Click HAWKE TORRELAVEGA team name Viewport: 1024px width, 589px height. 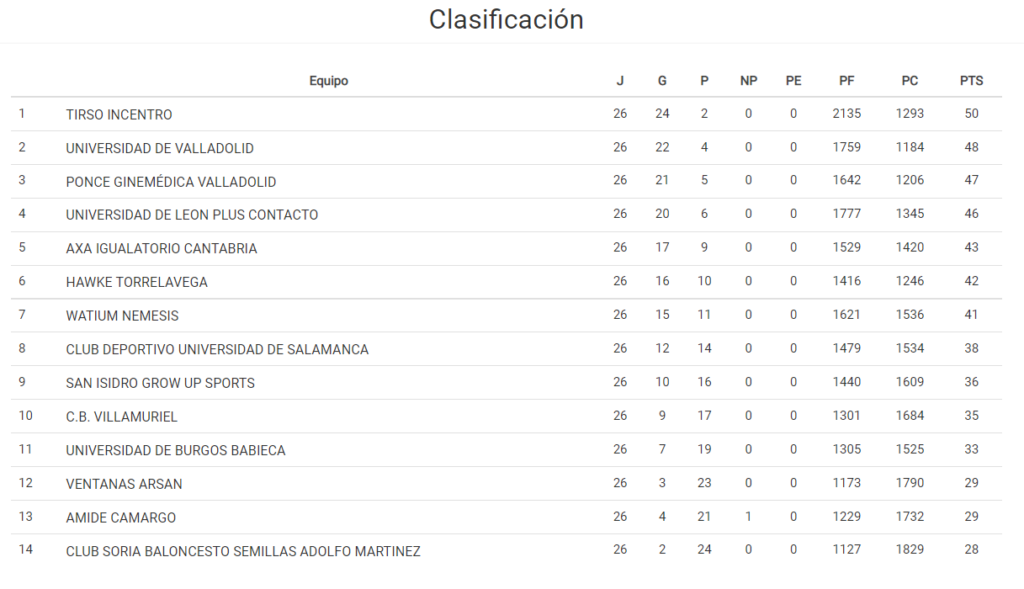tap(137, 282)
